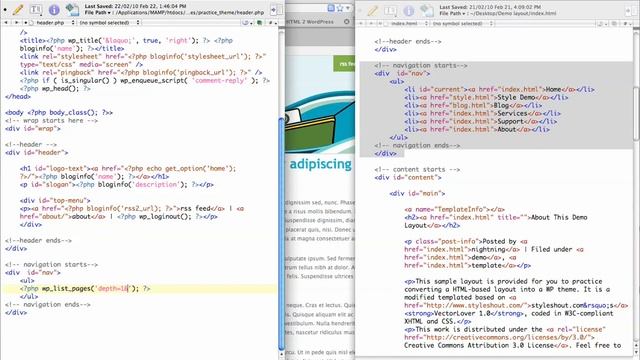Click the <div id="top-menu"> line

(55, 200)
